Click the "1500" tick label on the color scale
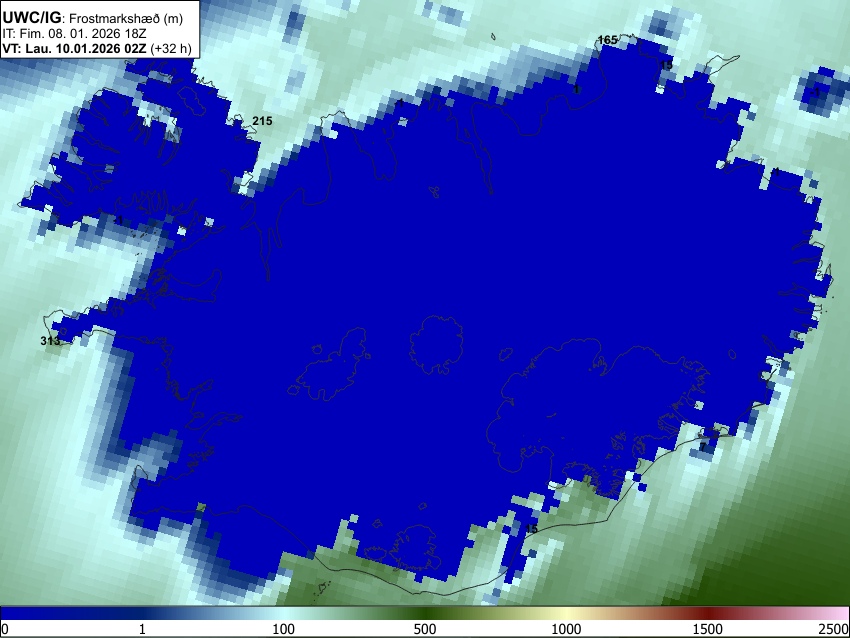The height and width of the screenshot is (638, 850). (x=707, y=629)
